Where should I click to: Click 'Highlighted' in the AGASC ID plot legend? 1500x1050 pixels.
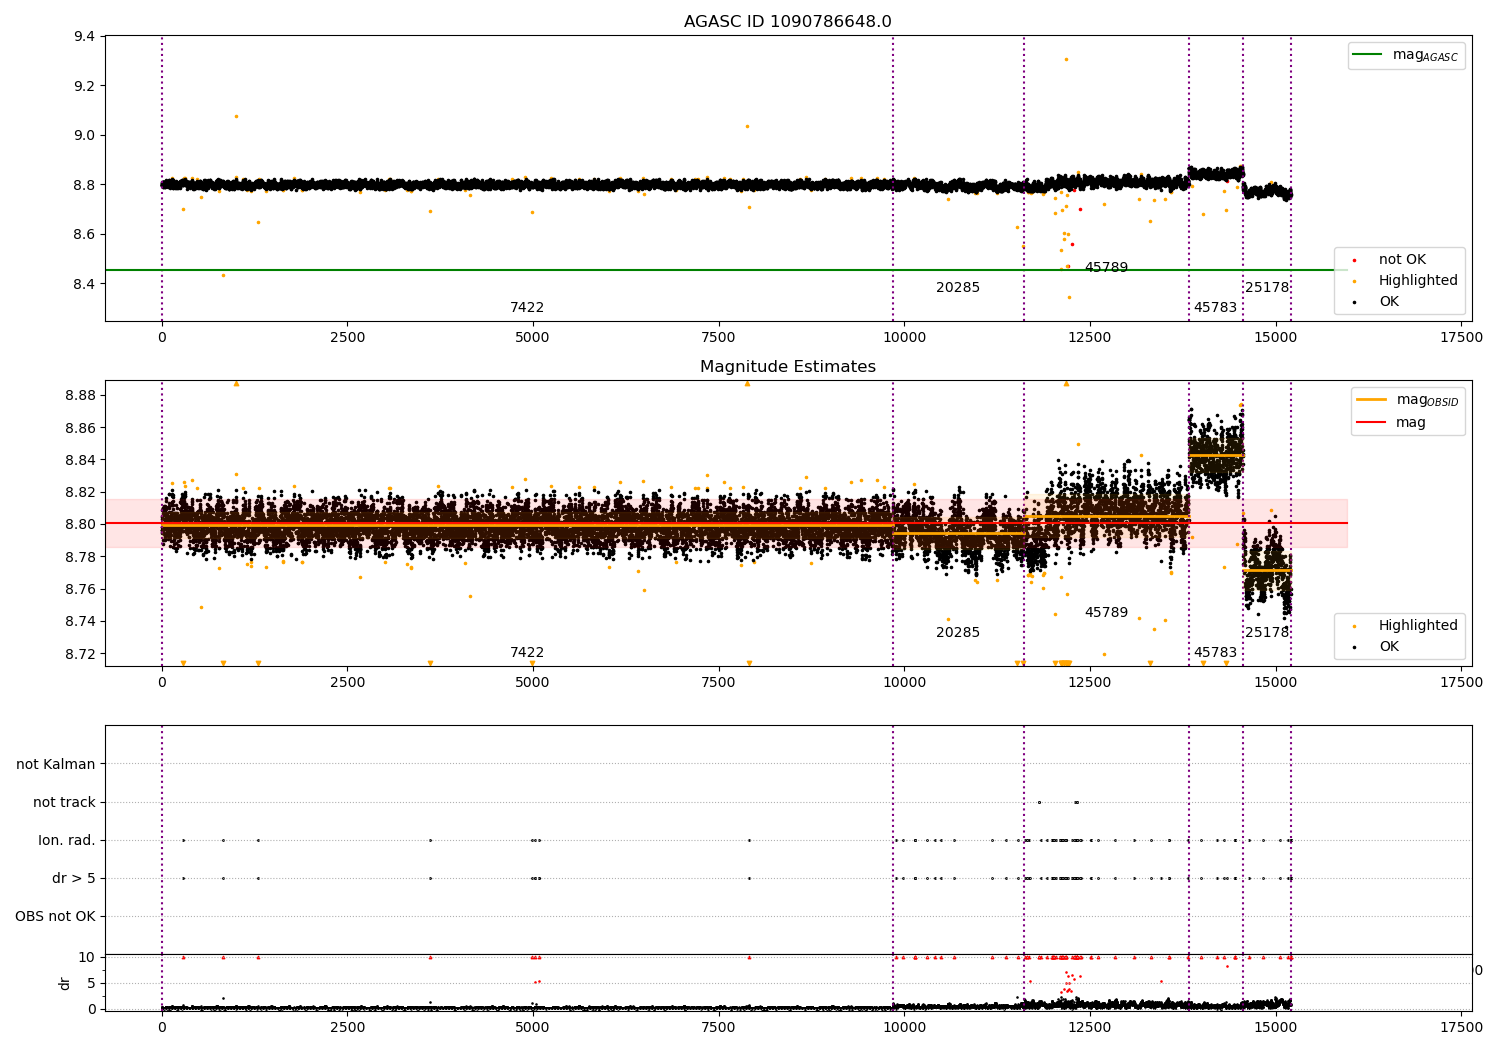tap(1418, 281)
